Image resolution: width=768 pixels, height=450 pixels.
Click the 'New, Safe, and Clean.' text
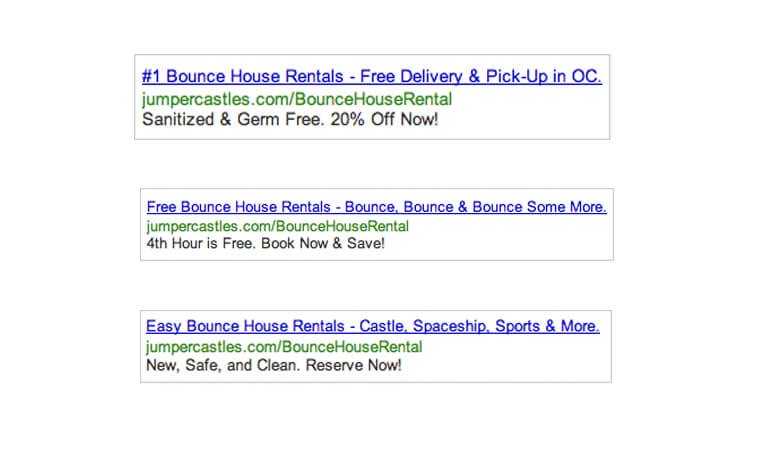point(223,365)
